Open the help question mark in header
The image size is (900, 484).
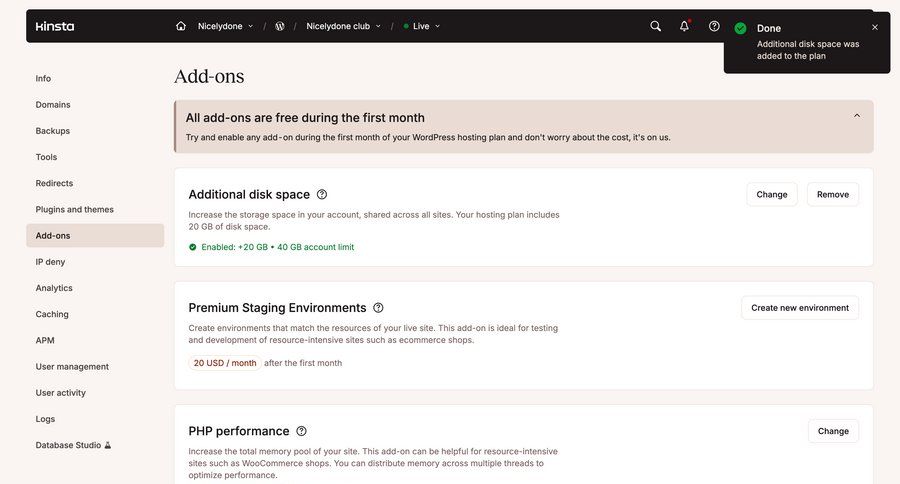tap(714, 26)
